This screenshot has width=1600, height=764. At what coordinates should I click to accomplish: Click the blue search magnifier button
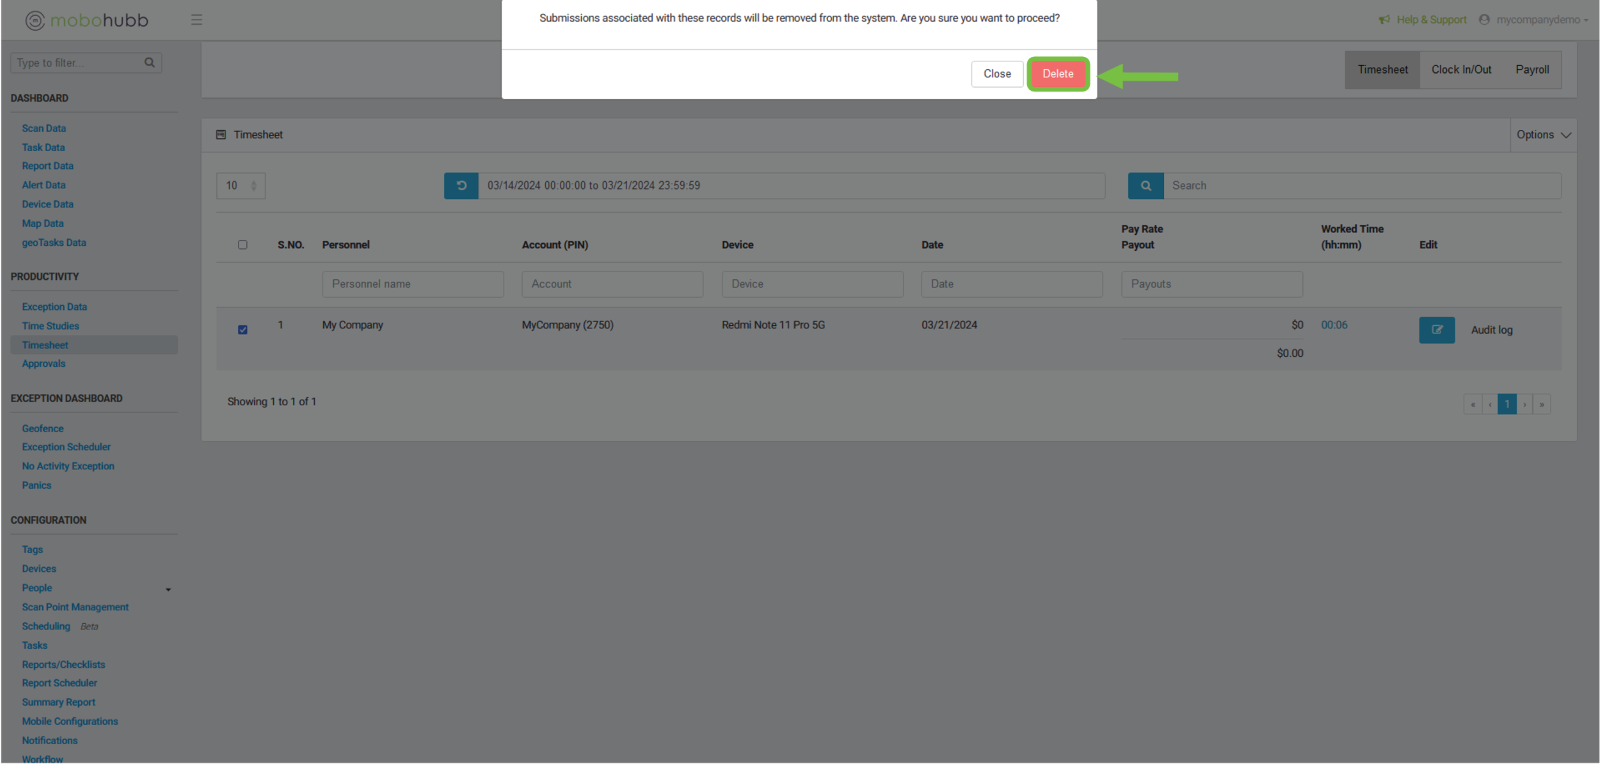click(x=1145, y=186)
